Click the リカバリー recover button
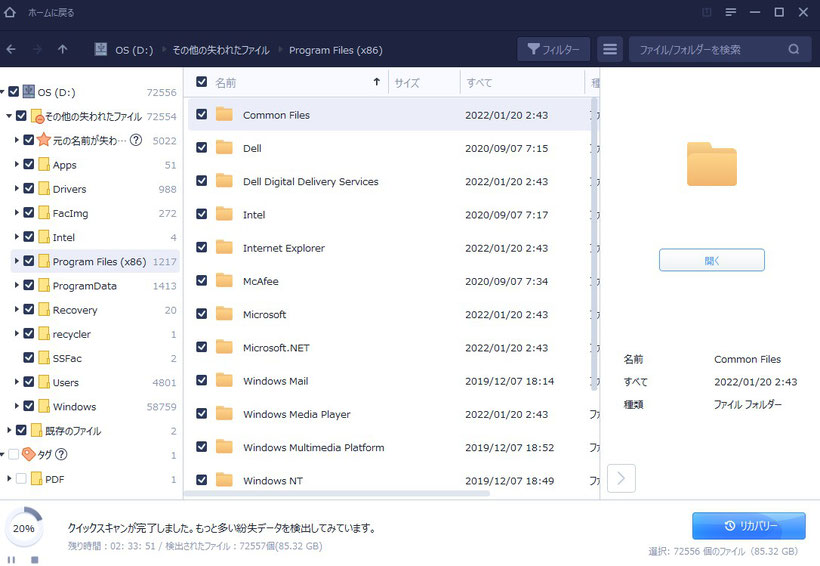This screenshot has width=820, height=566. pos(748,526)
